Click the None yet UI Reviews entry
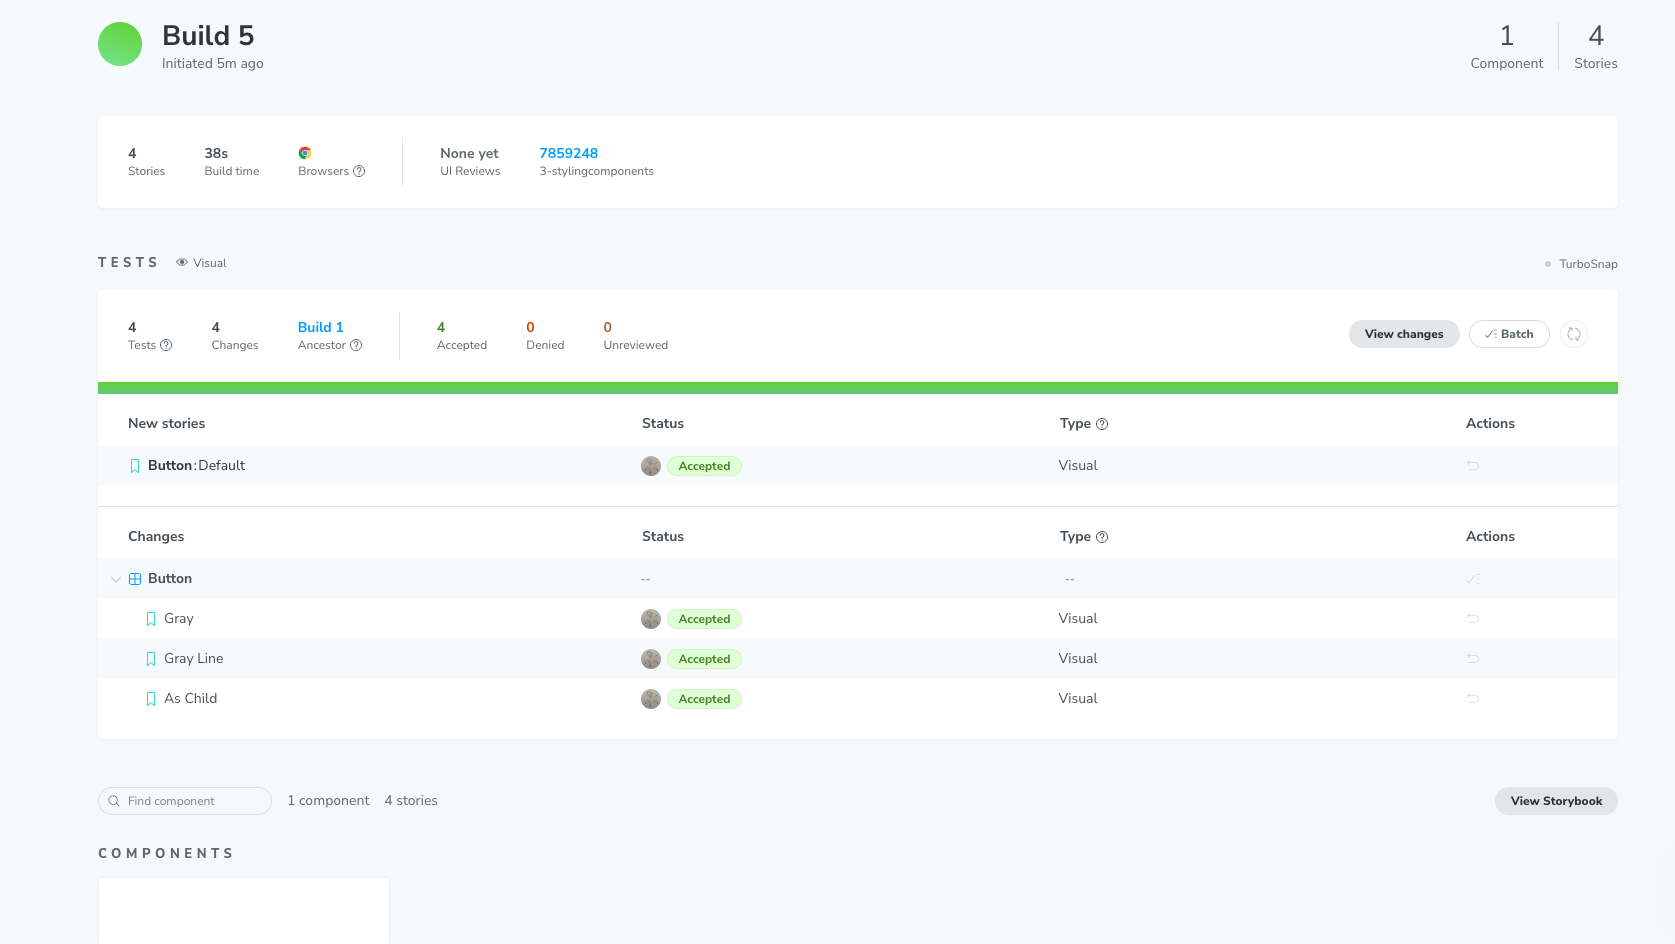 pos(470,161)
